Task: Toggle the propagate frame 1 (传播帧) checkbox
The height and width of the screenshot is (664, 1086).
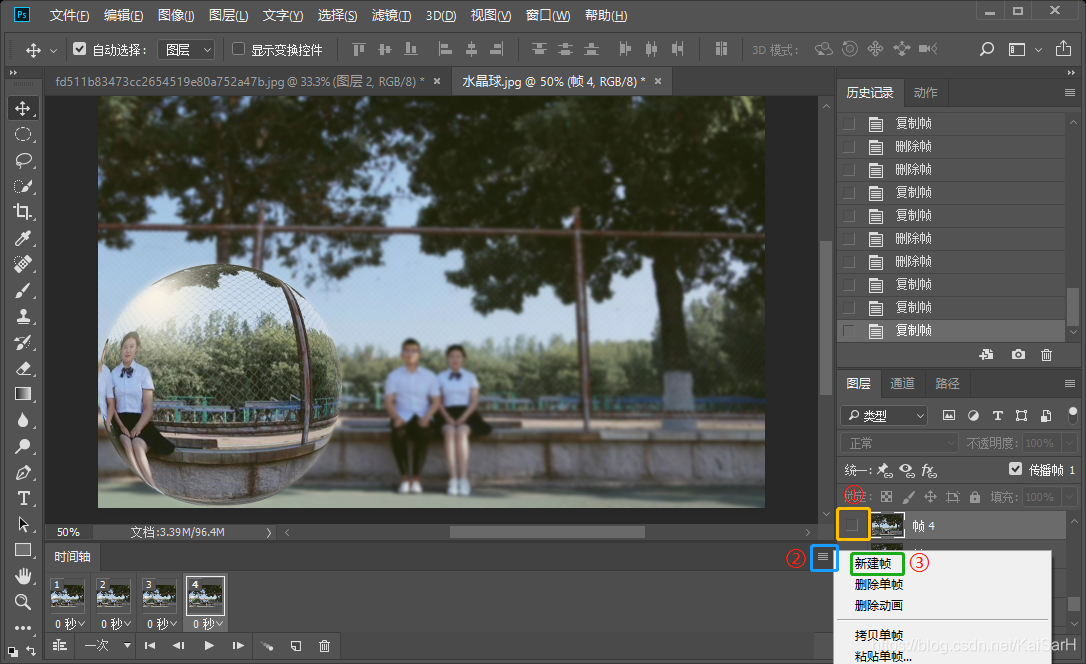Action: point(1015,469)
